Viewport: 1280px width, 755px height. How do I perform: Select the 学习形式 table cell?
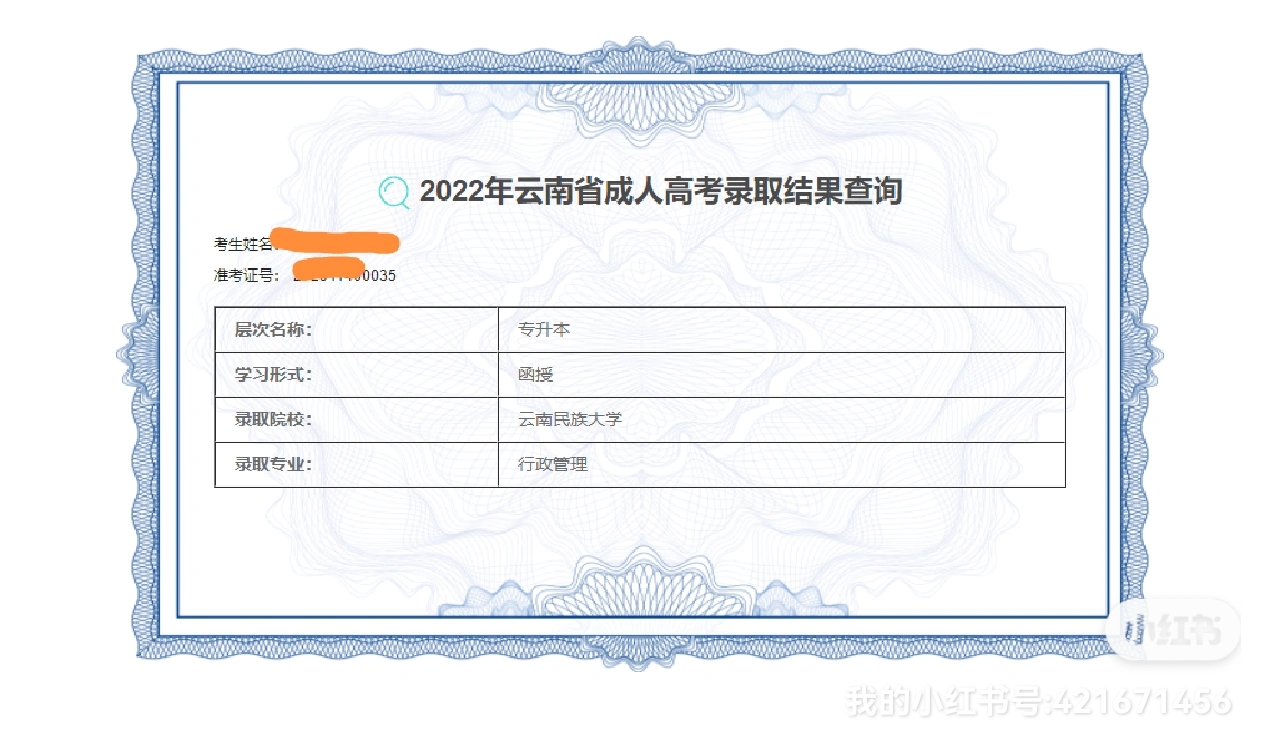coord(357,375)
